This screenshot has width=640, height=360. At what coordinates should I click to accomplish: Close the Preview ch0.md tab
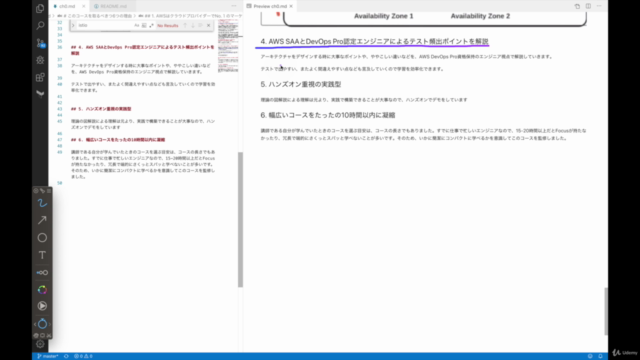tap(291, 6)
